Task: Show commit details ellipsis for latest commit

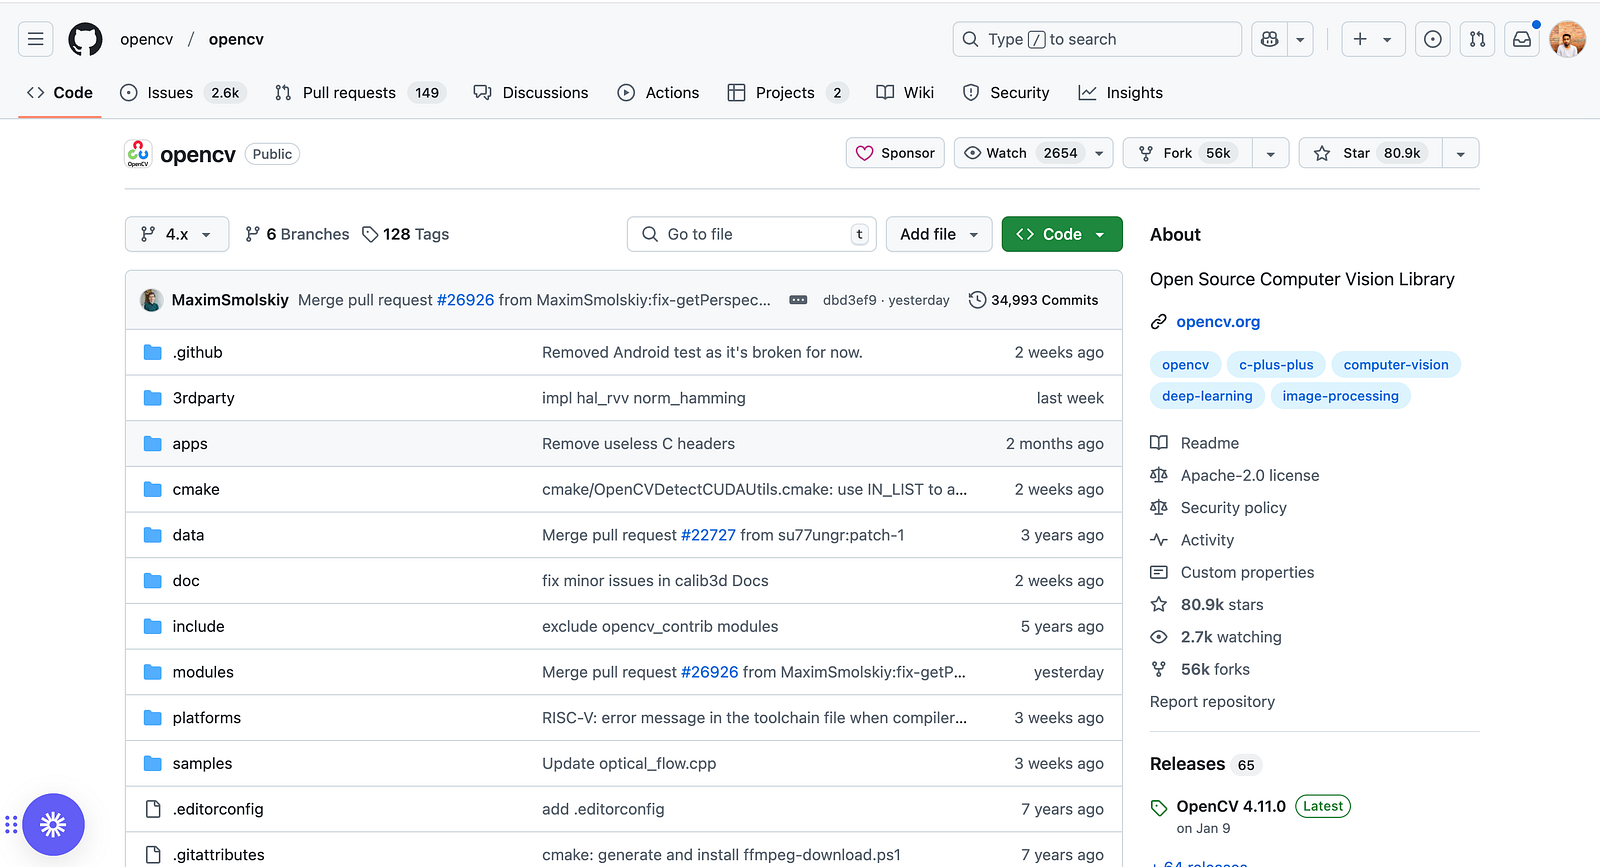Action: [798, 300]
